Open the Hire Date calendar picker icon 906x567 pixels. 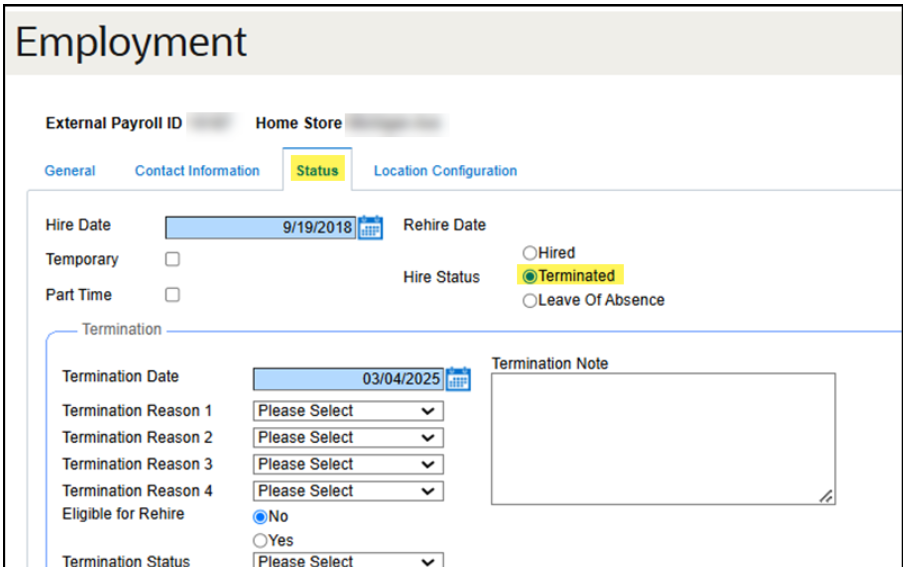370,227
